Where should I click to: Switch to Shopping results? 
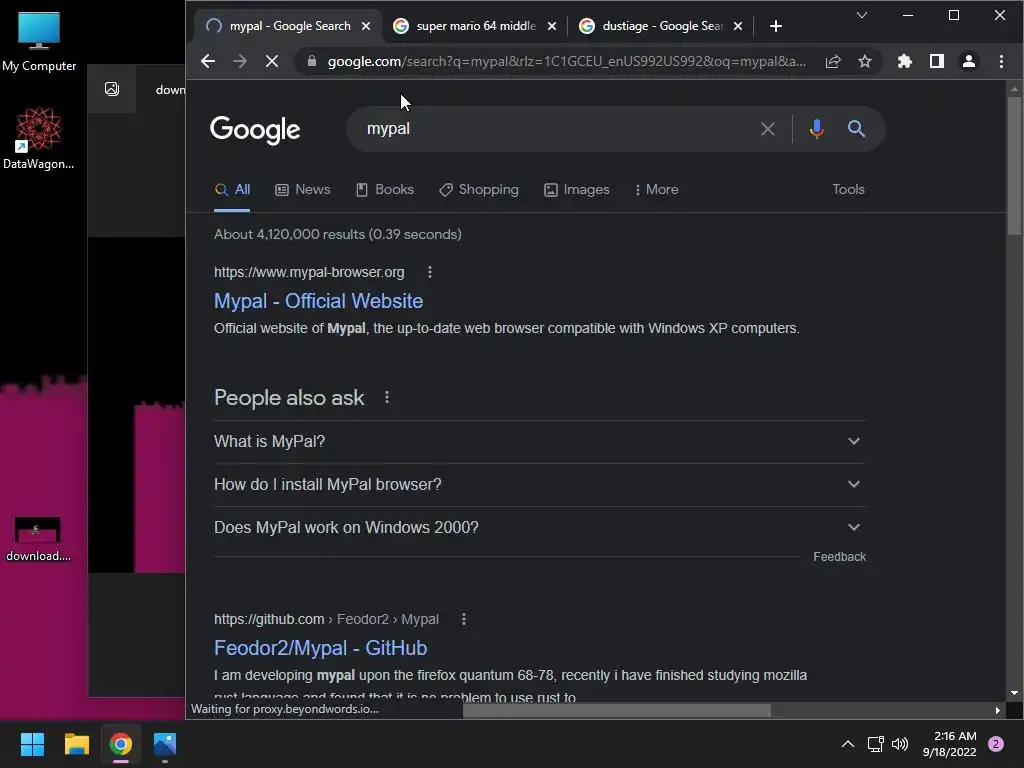pyautogui.click(x=479, y=189)
